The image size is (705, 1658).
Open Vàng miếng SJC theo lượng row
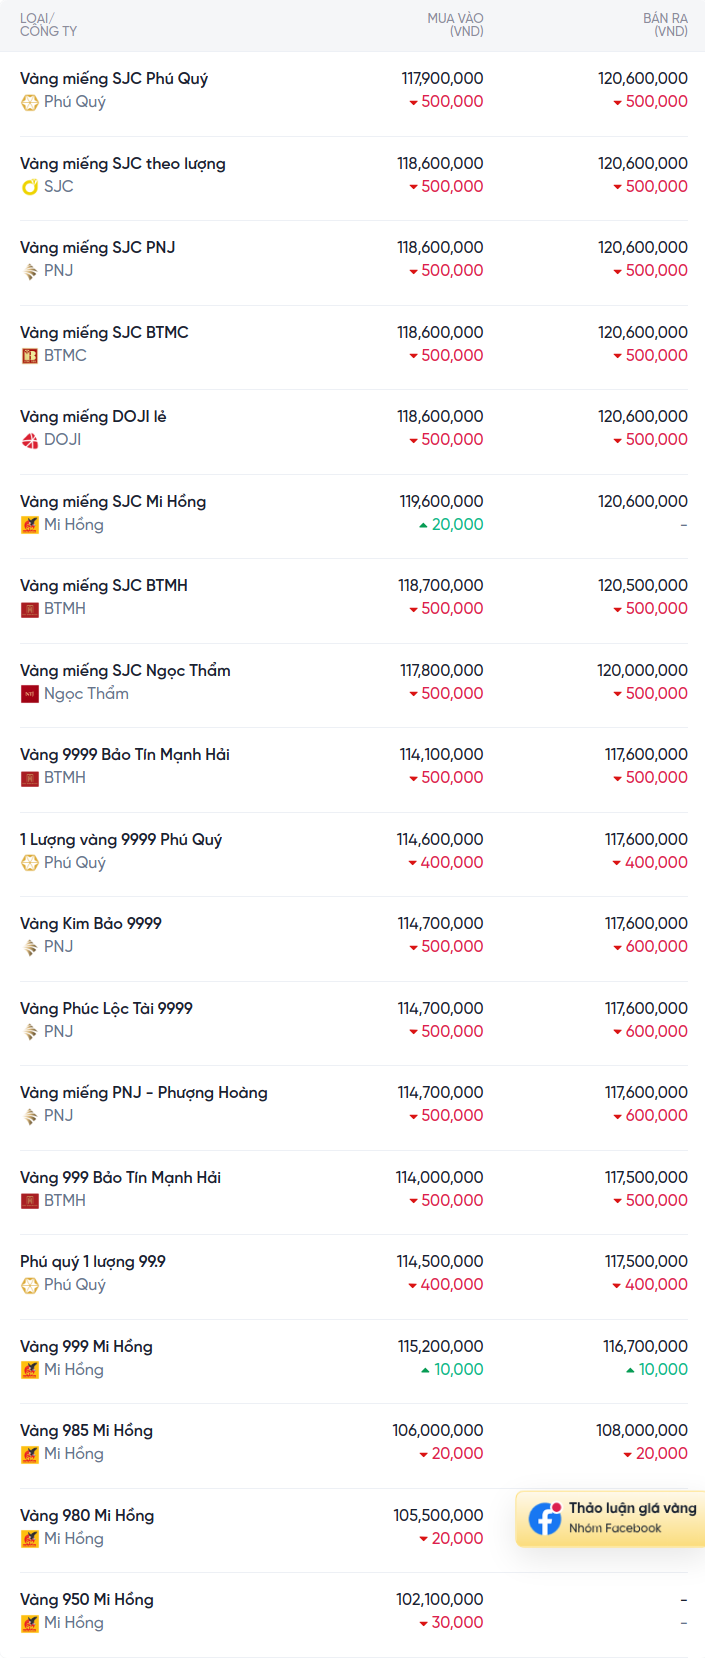[x=354, y=178]
